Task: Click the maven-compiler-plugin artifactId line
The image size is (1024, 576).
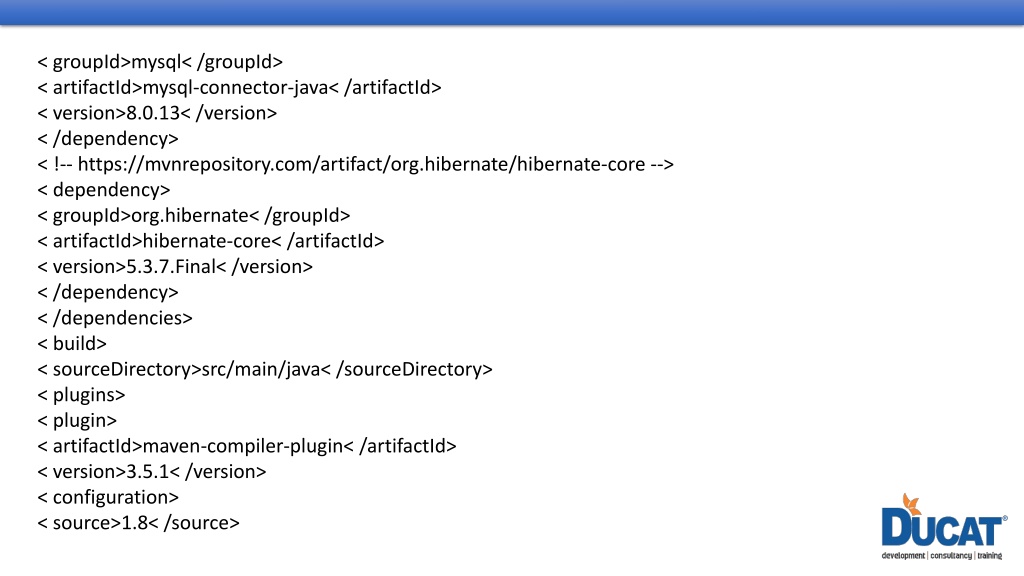Action: [x=247, y=446]
